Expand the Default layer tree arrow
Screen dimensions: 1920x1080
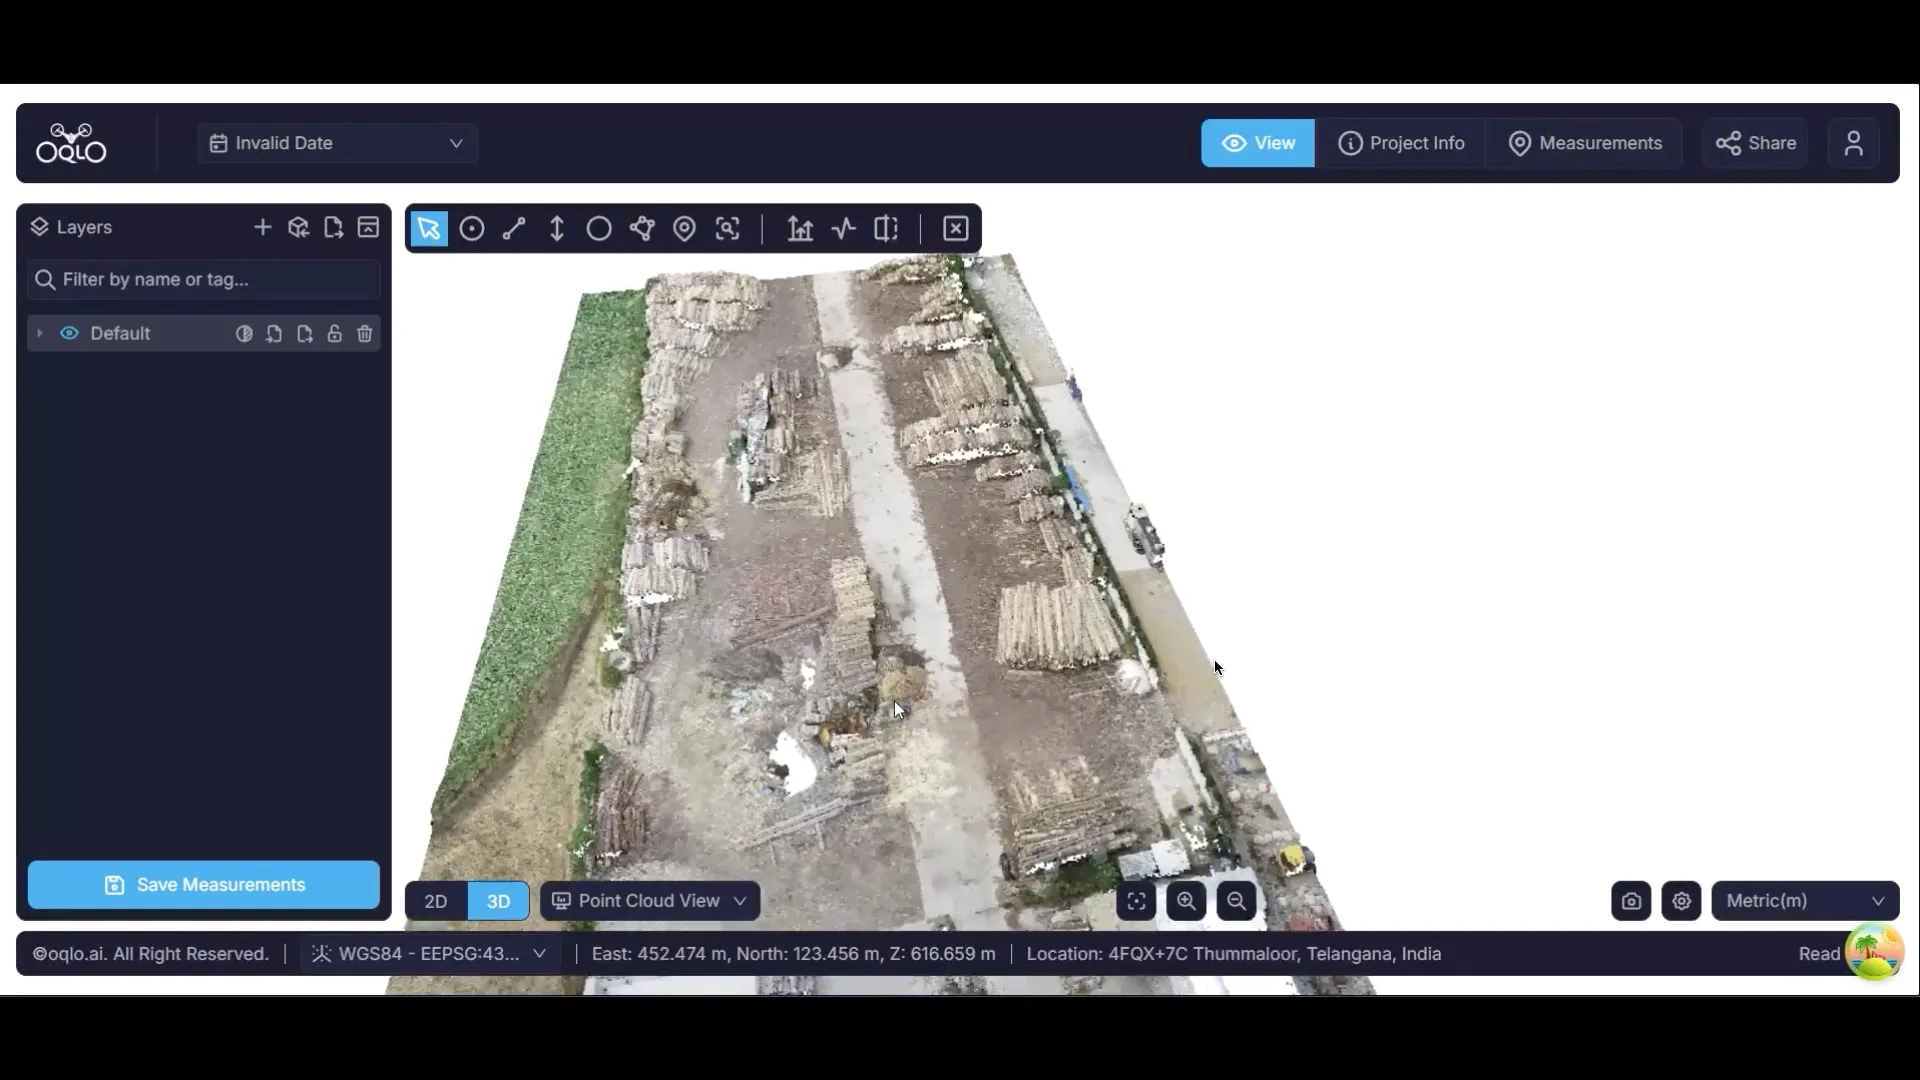coord(39,334)
